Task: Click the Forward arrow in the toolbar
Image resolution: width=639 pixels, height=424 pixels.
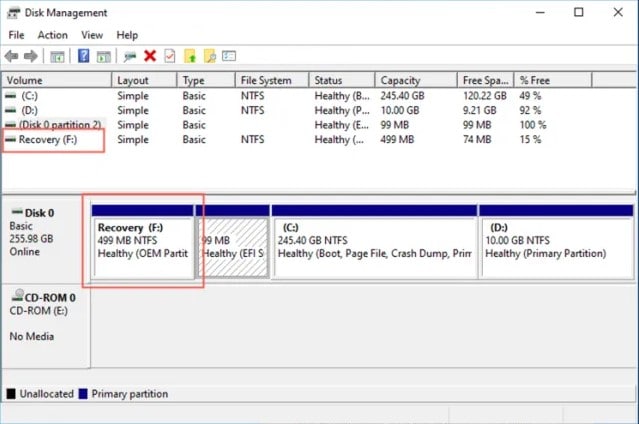Action: 30,56
